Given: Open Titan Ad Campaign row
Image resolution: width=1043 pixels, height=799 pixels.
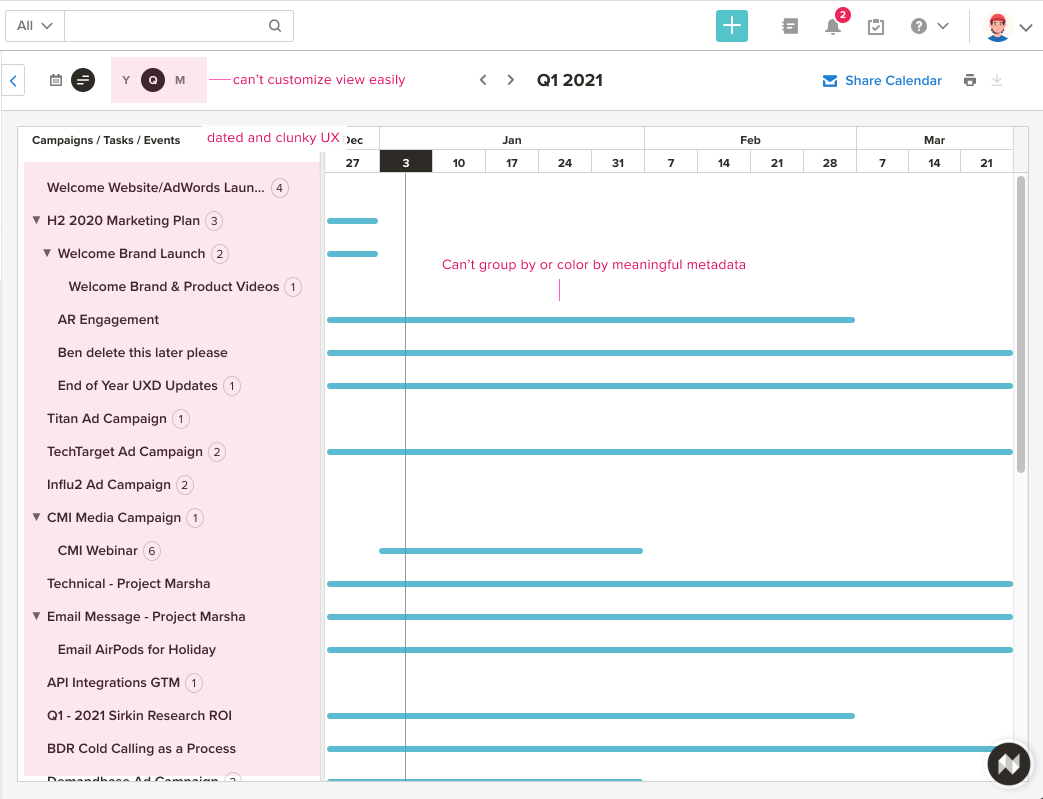Looking at the screenshot, I should click(x=106, y=418).
